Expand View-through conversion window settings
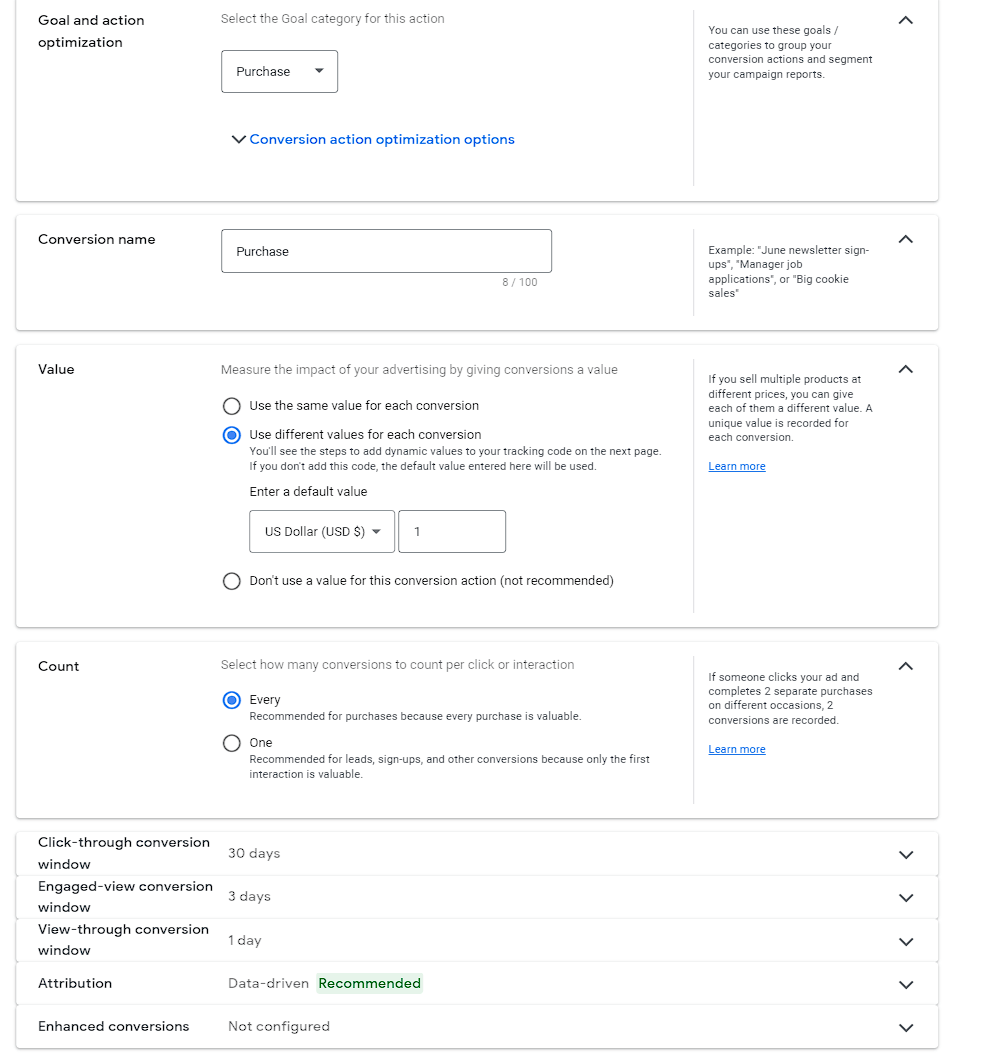This screenshot has height=1061, width=986. point(905,941)
